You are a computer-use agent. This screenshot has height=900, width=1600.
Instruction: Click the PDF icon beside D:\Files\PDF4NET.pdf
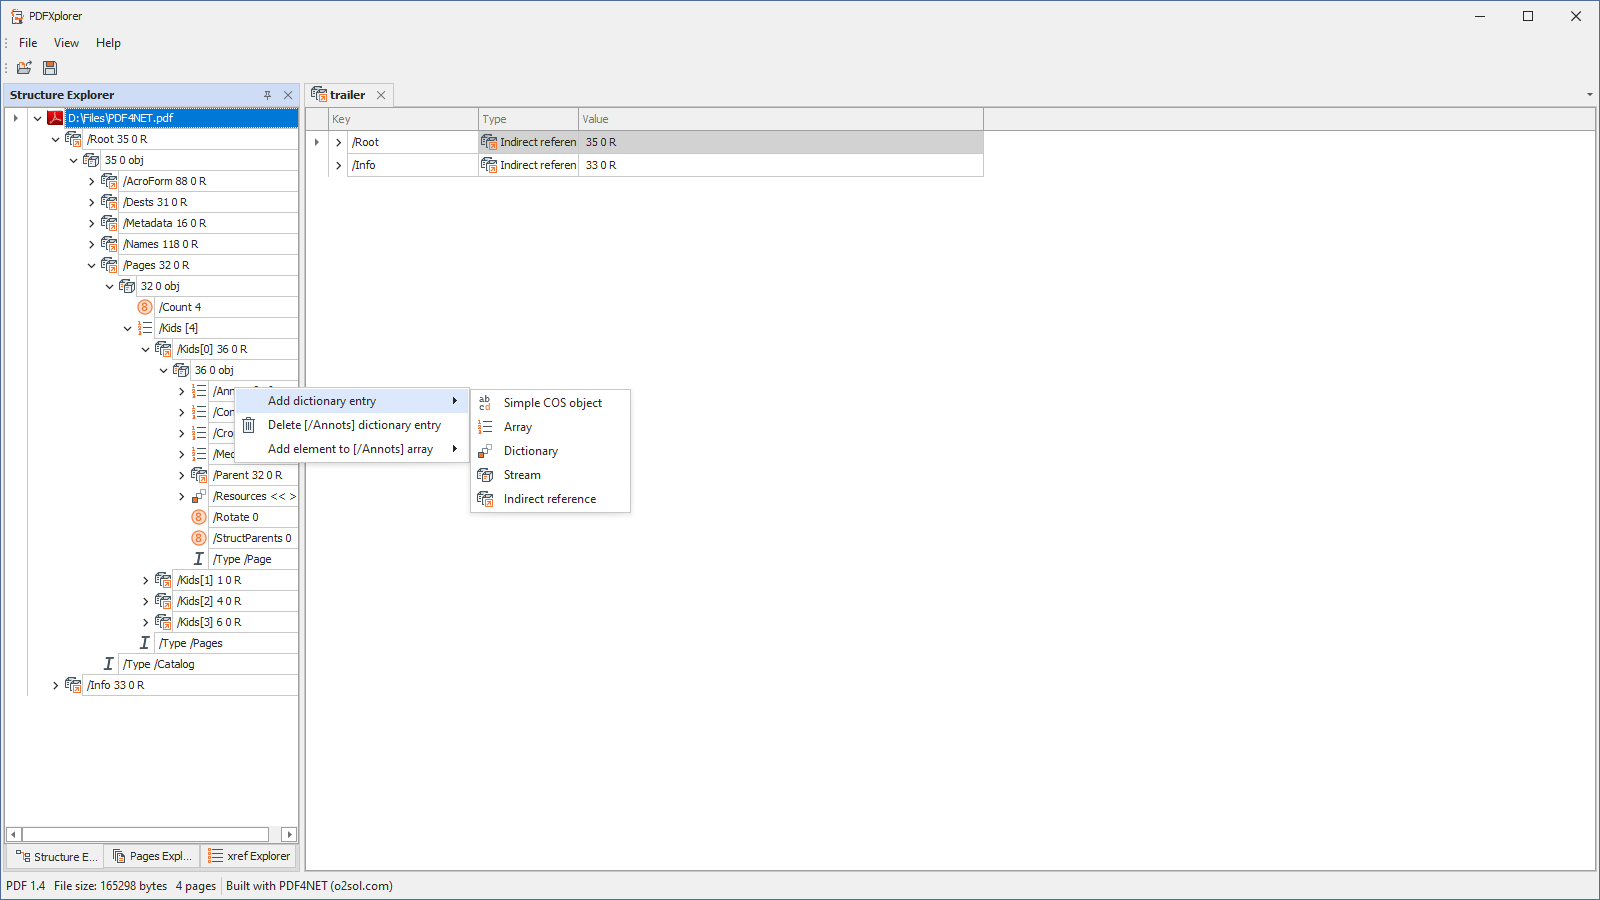click(x=56, y=117)
